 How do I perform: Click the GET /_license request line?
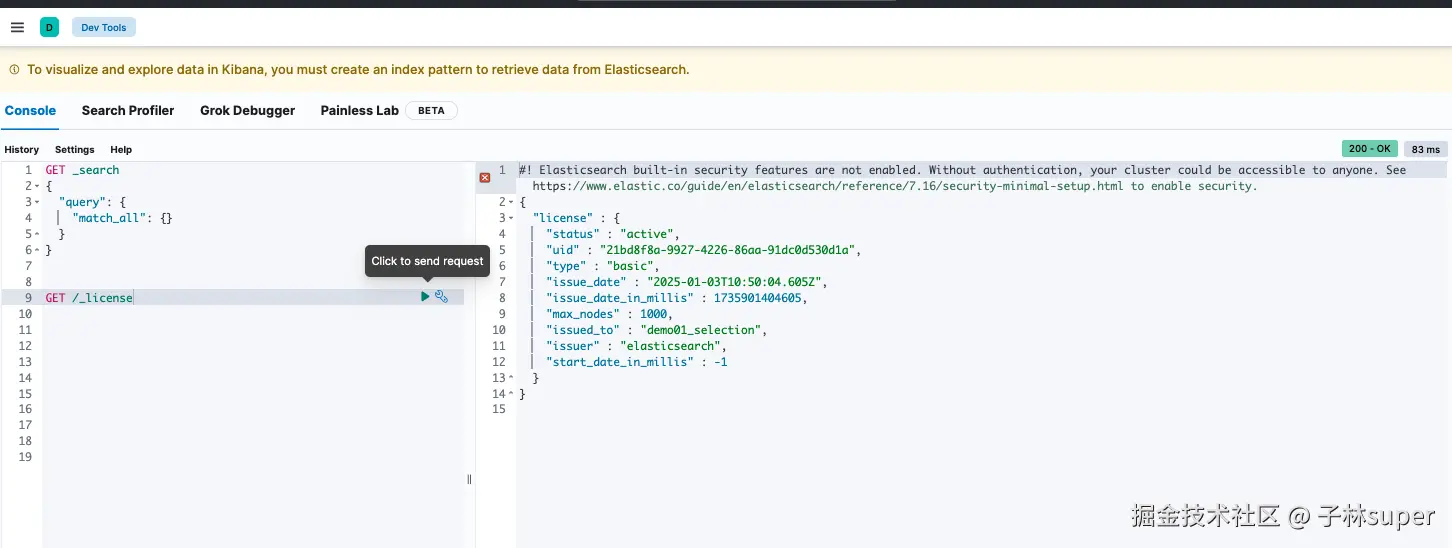[89, 298]
